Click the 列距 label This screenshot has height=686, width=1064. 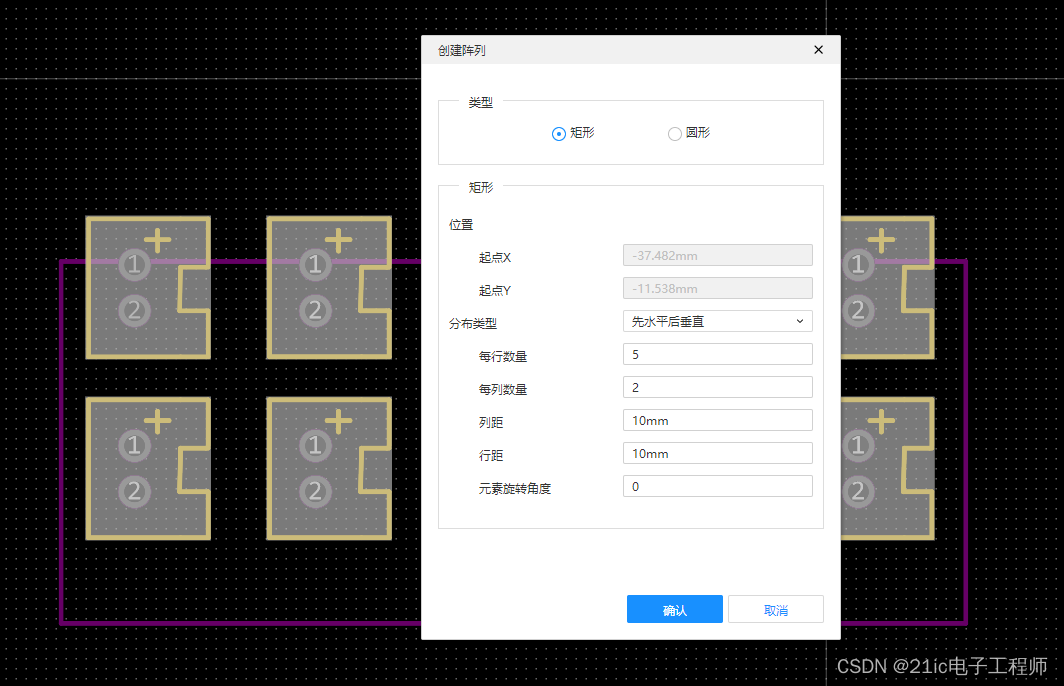(x=491, y=423)
